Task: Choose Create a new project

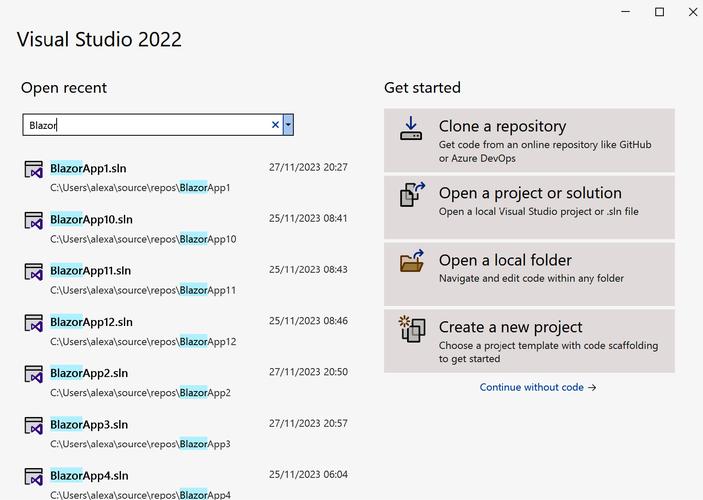Action: pos(529,341)
